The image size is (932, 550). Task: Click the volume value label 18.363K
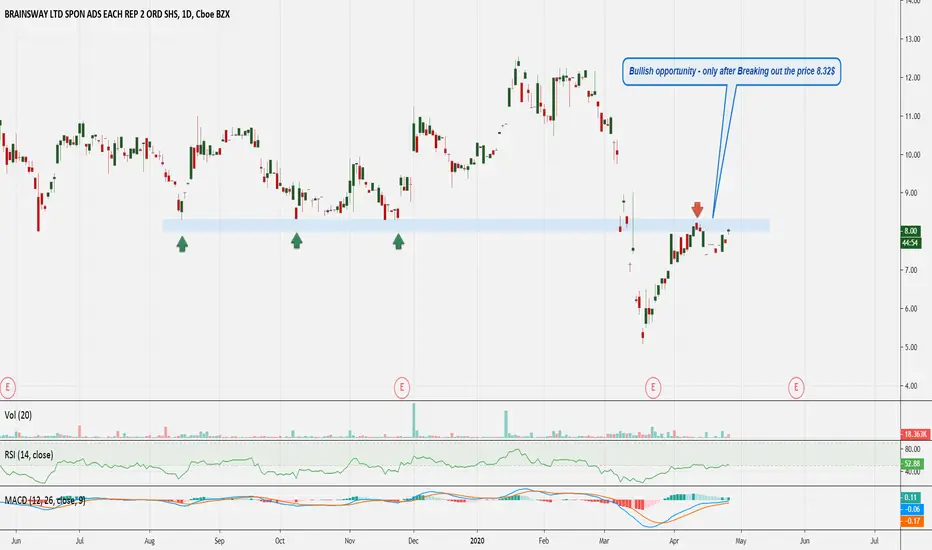click(x=915, y=435)
